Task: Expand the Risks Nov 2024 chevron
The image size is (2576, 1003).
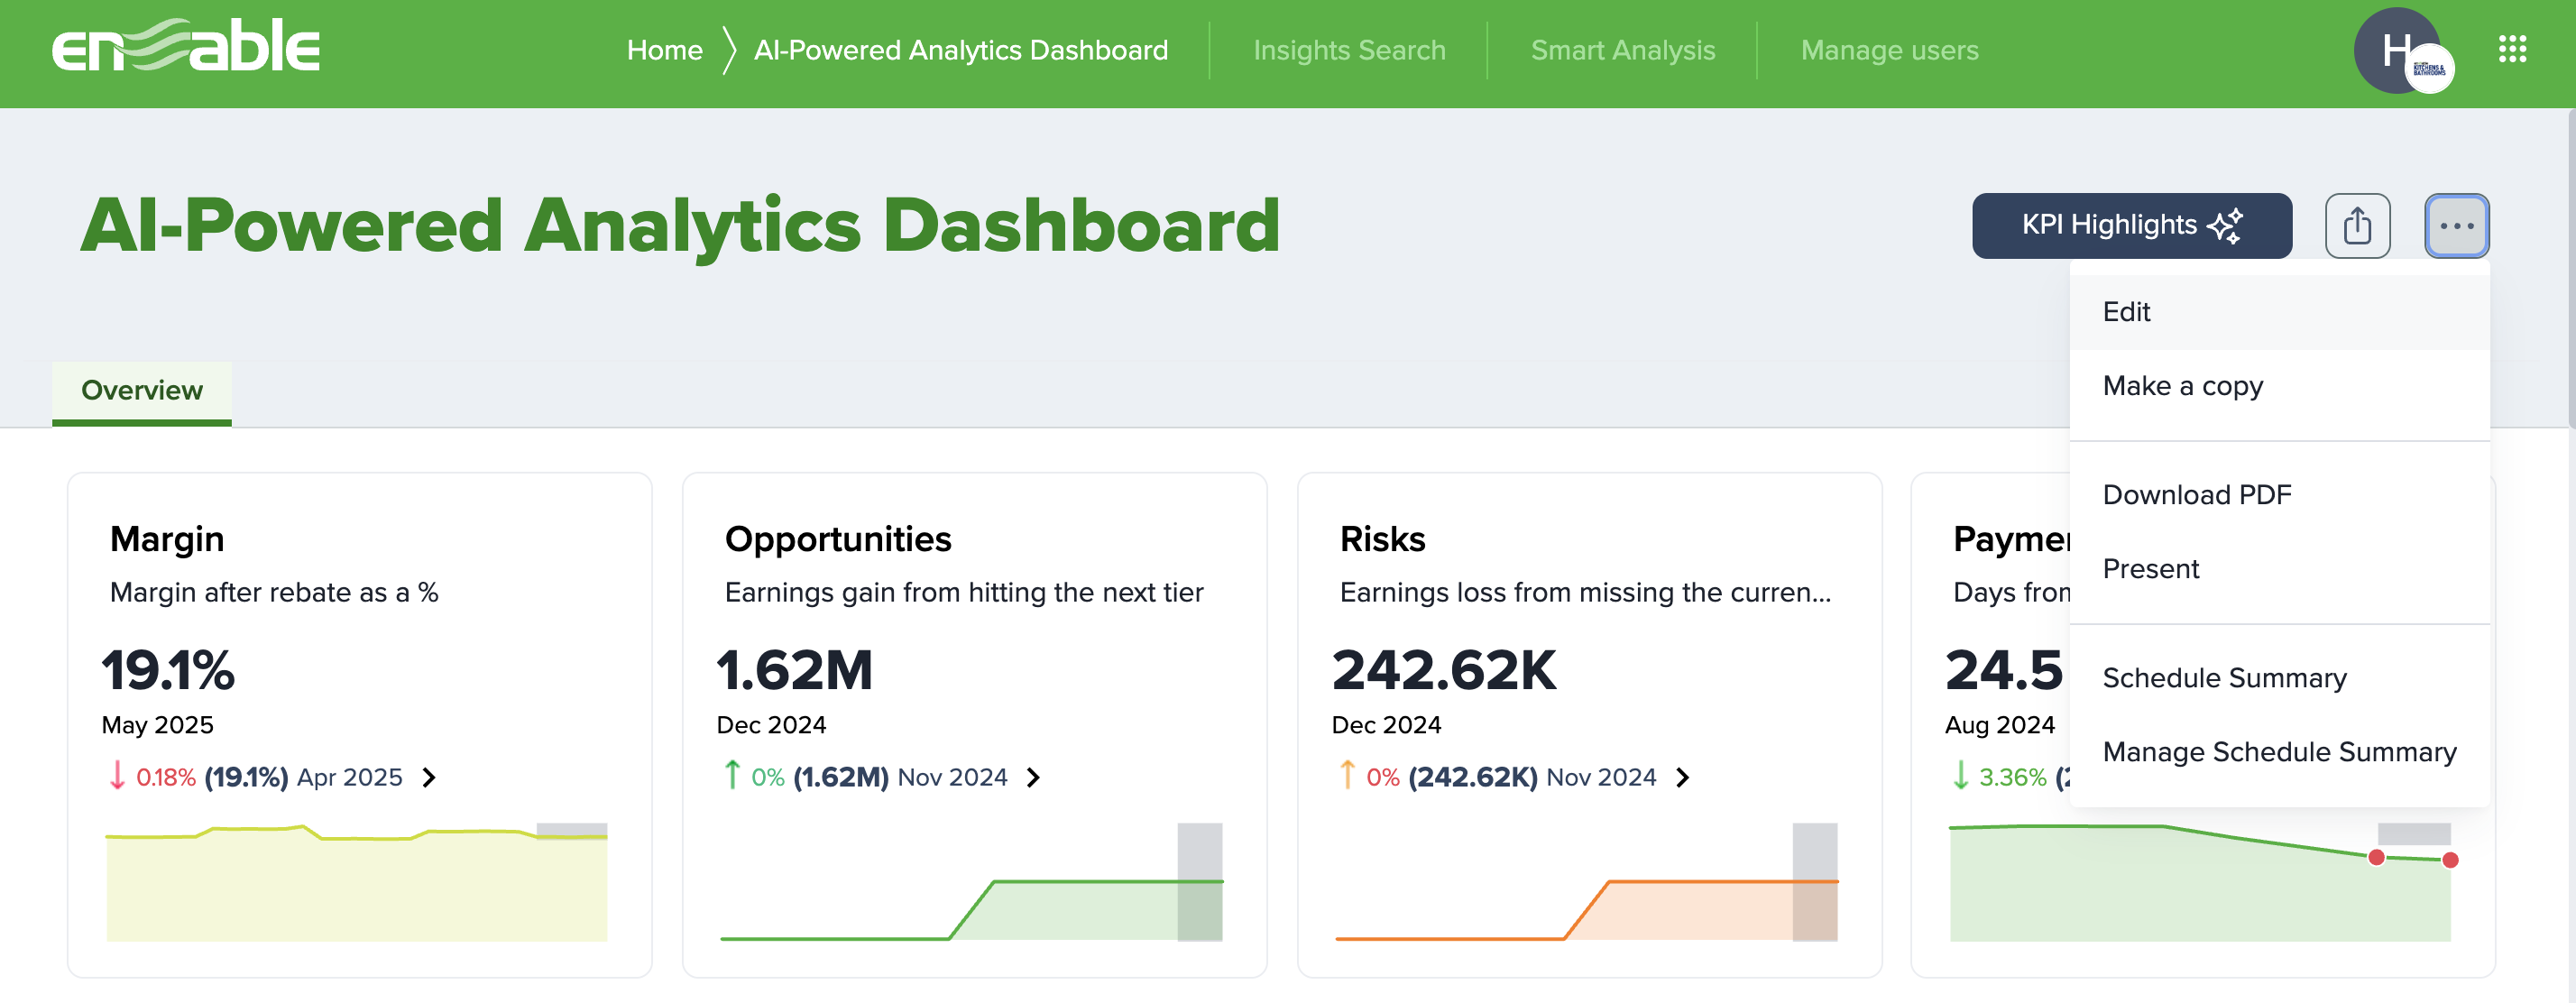Action: [x=1683, y=777]
